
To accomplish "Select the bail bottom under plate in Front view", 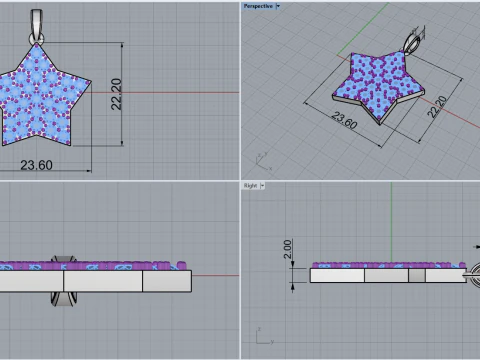I will 64,299.
